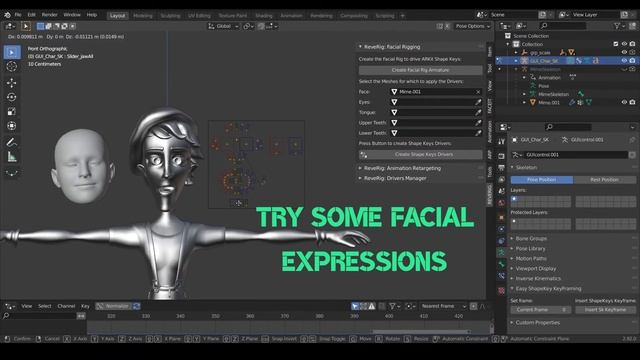Expand the Viewport Display panel

(x=512, y=269)
